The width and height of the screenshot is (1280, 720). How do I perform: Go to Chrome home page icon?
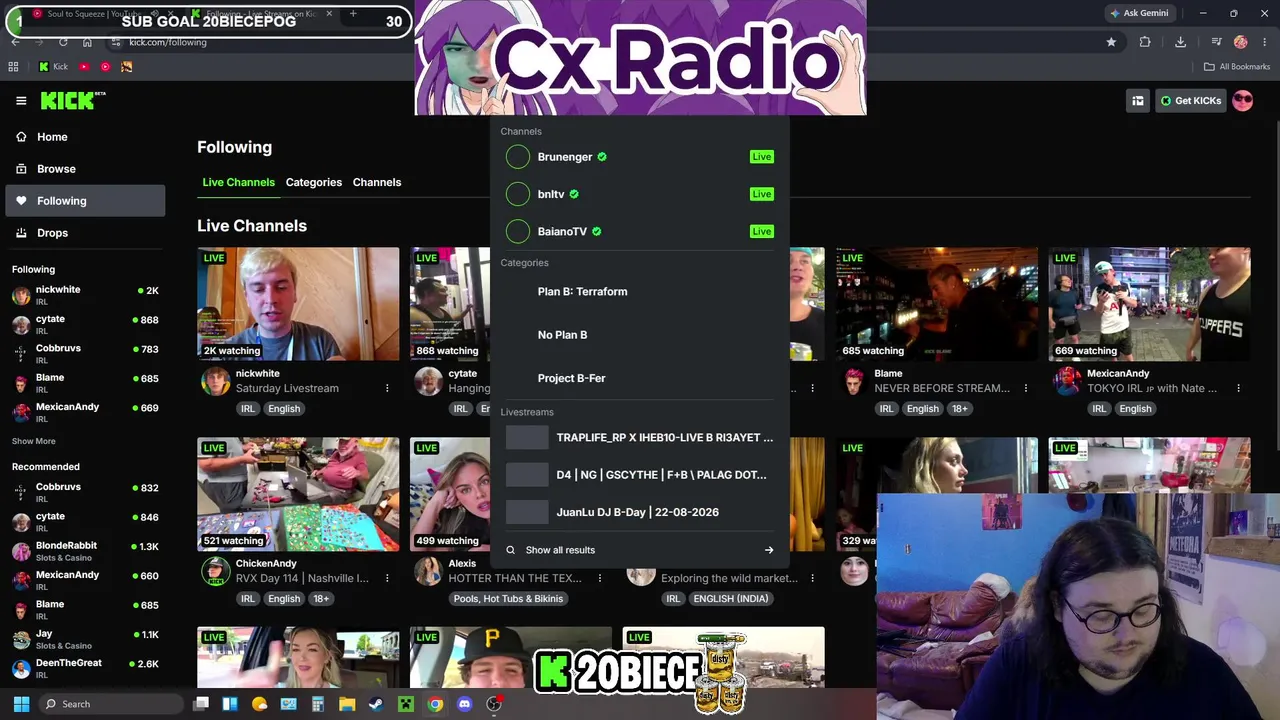pyautogui.click(x=87, y=42)
